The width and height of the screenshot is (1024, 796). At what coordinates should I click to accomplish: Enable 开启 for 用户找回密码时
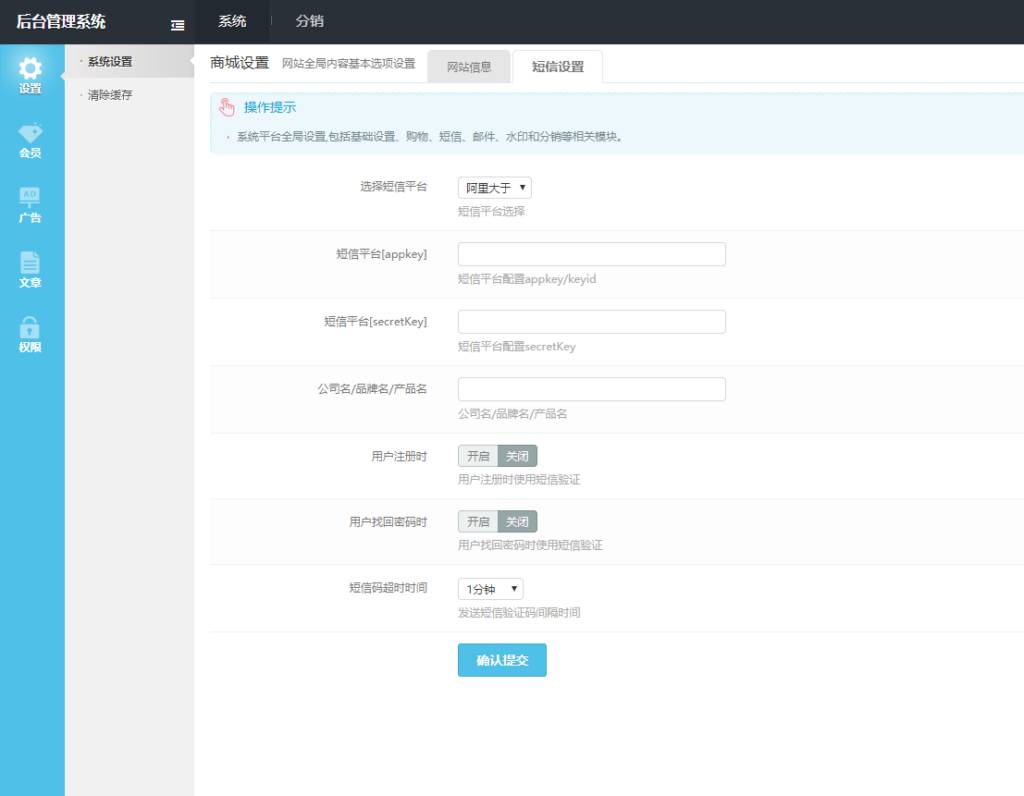tap(478, 522)
